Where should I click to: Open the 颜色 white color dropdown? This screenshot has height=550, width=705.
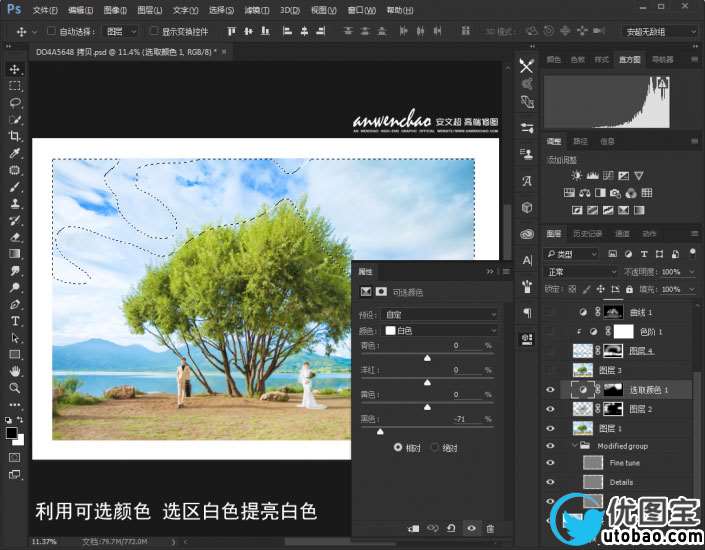click(x=440, y=330)
